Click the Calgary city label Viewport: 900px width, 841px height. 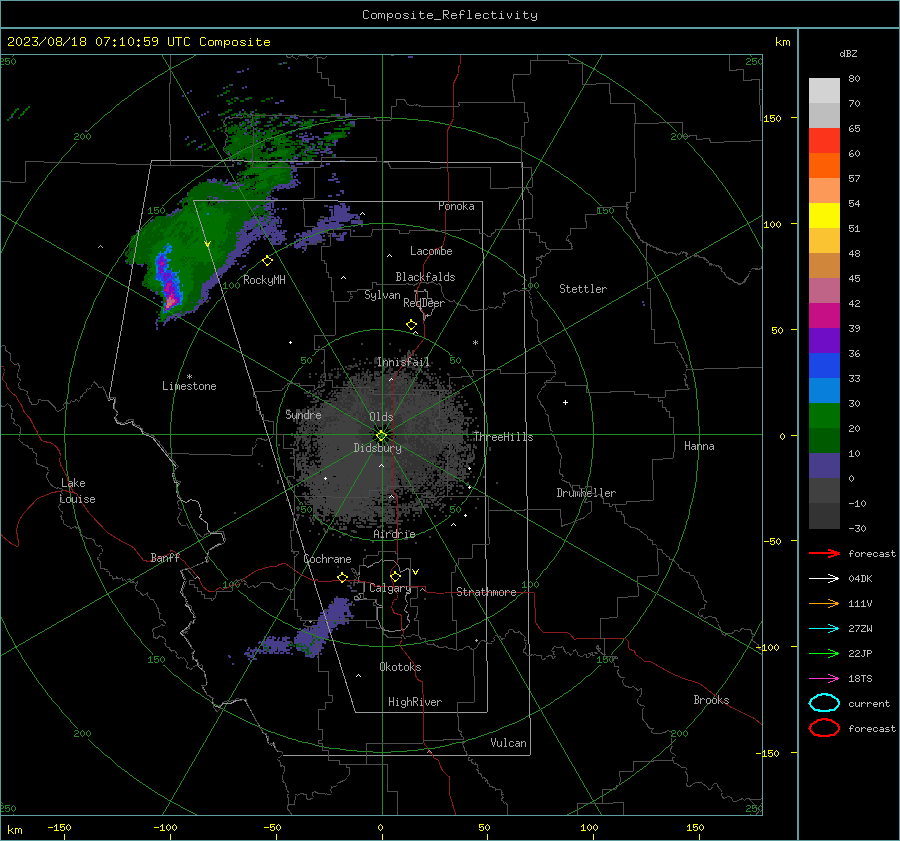click(x=390, y=588)
